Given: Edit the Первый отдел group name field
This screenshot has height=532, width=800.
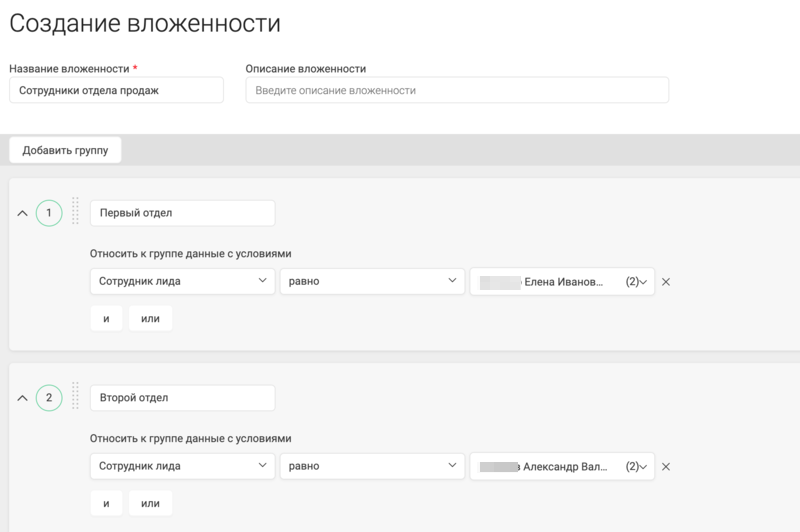Looking at the screenshot, I should (x=182, y=213).
